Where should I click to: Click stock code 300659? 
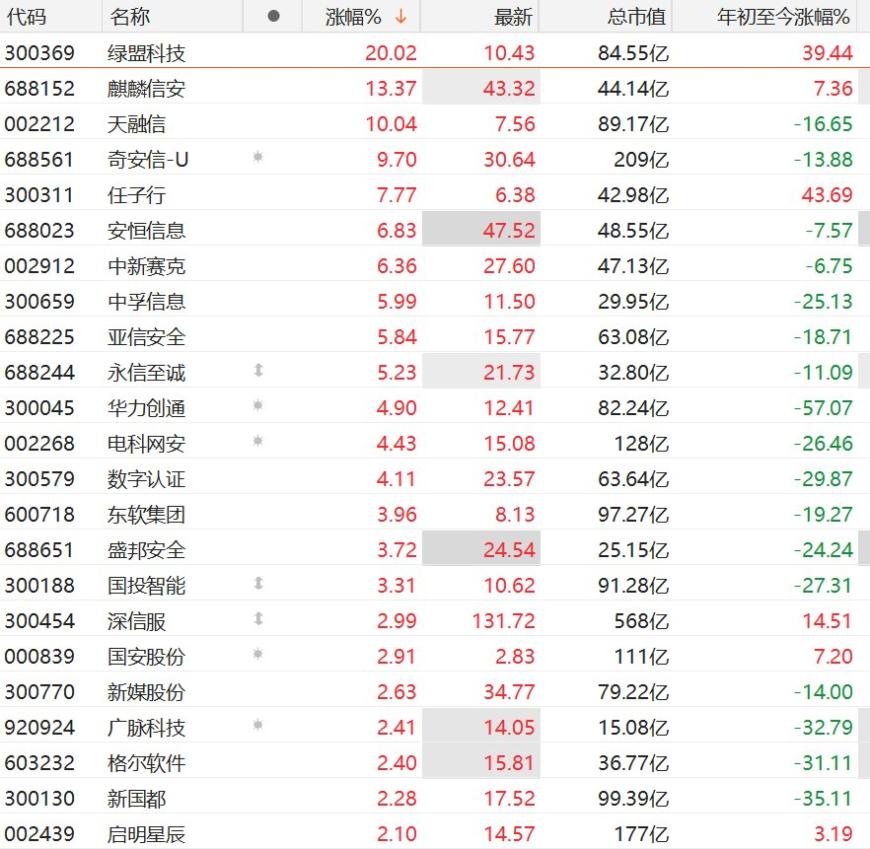pyautogui.click(x=39, y=302)
